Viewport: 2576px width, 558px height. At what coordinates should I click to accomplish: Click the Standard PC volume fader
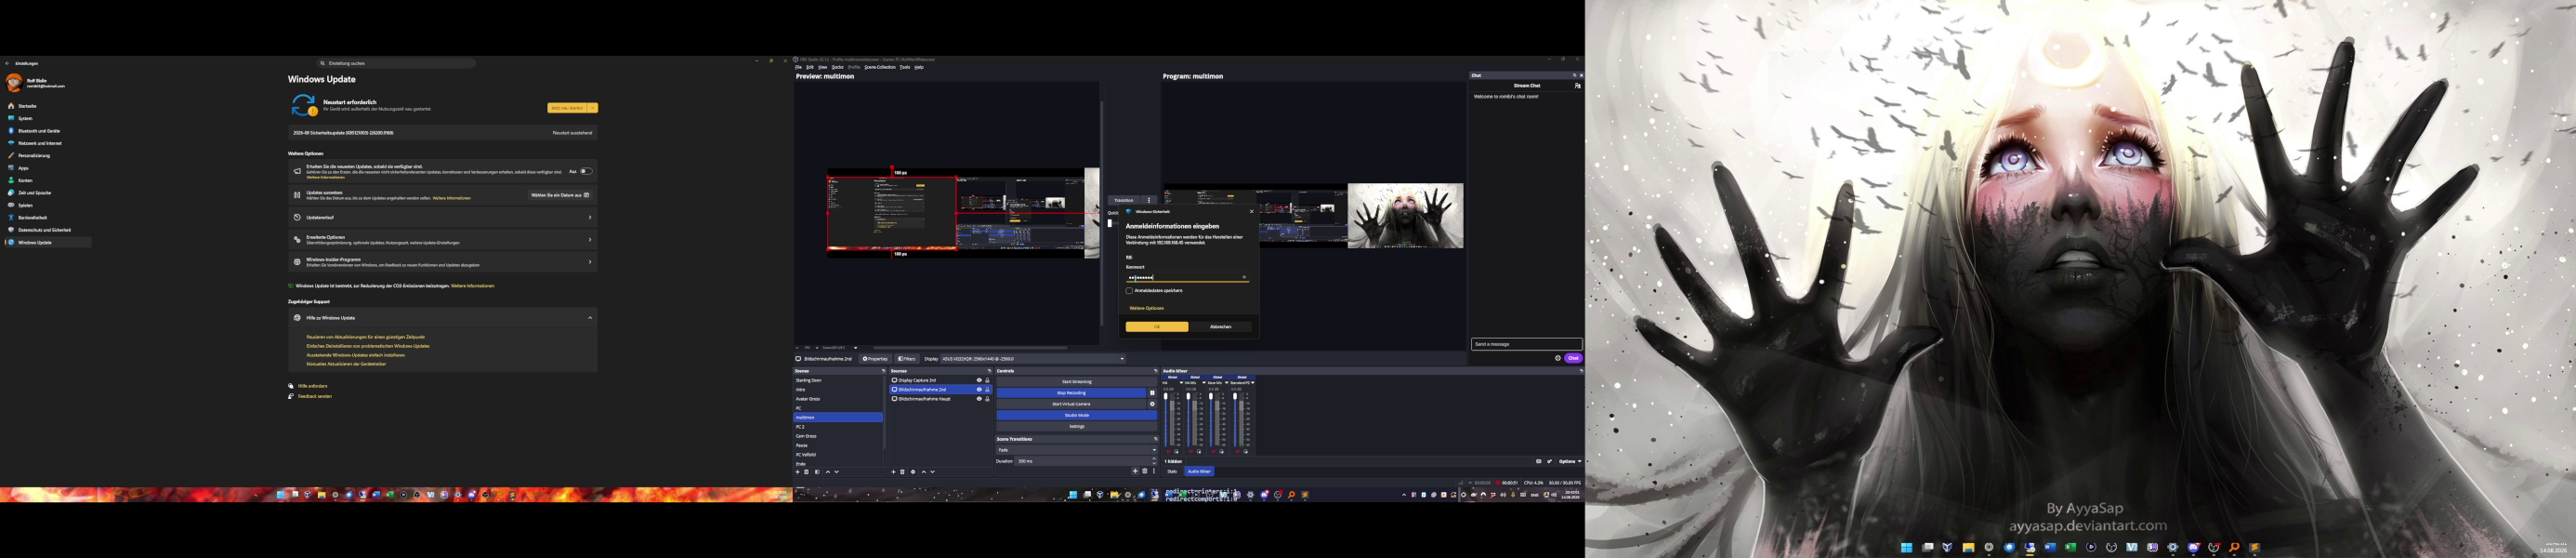point(1236,420)
